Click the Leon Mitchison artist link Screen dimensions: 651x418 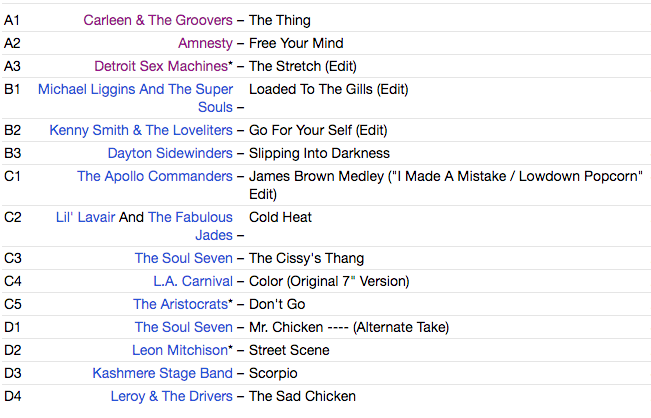pyautogui.click(x=179, y=350)
